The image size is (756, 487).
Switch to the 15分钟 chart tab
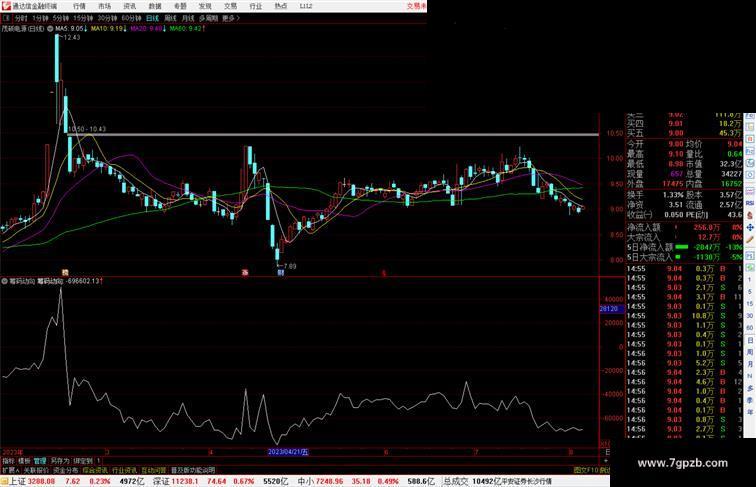pyautogui.click(x=83, y=18)
